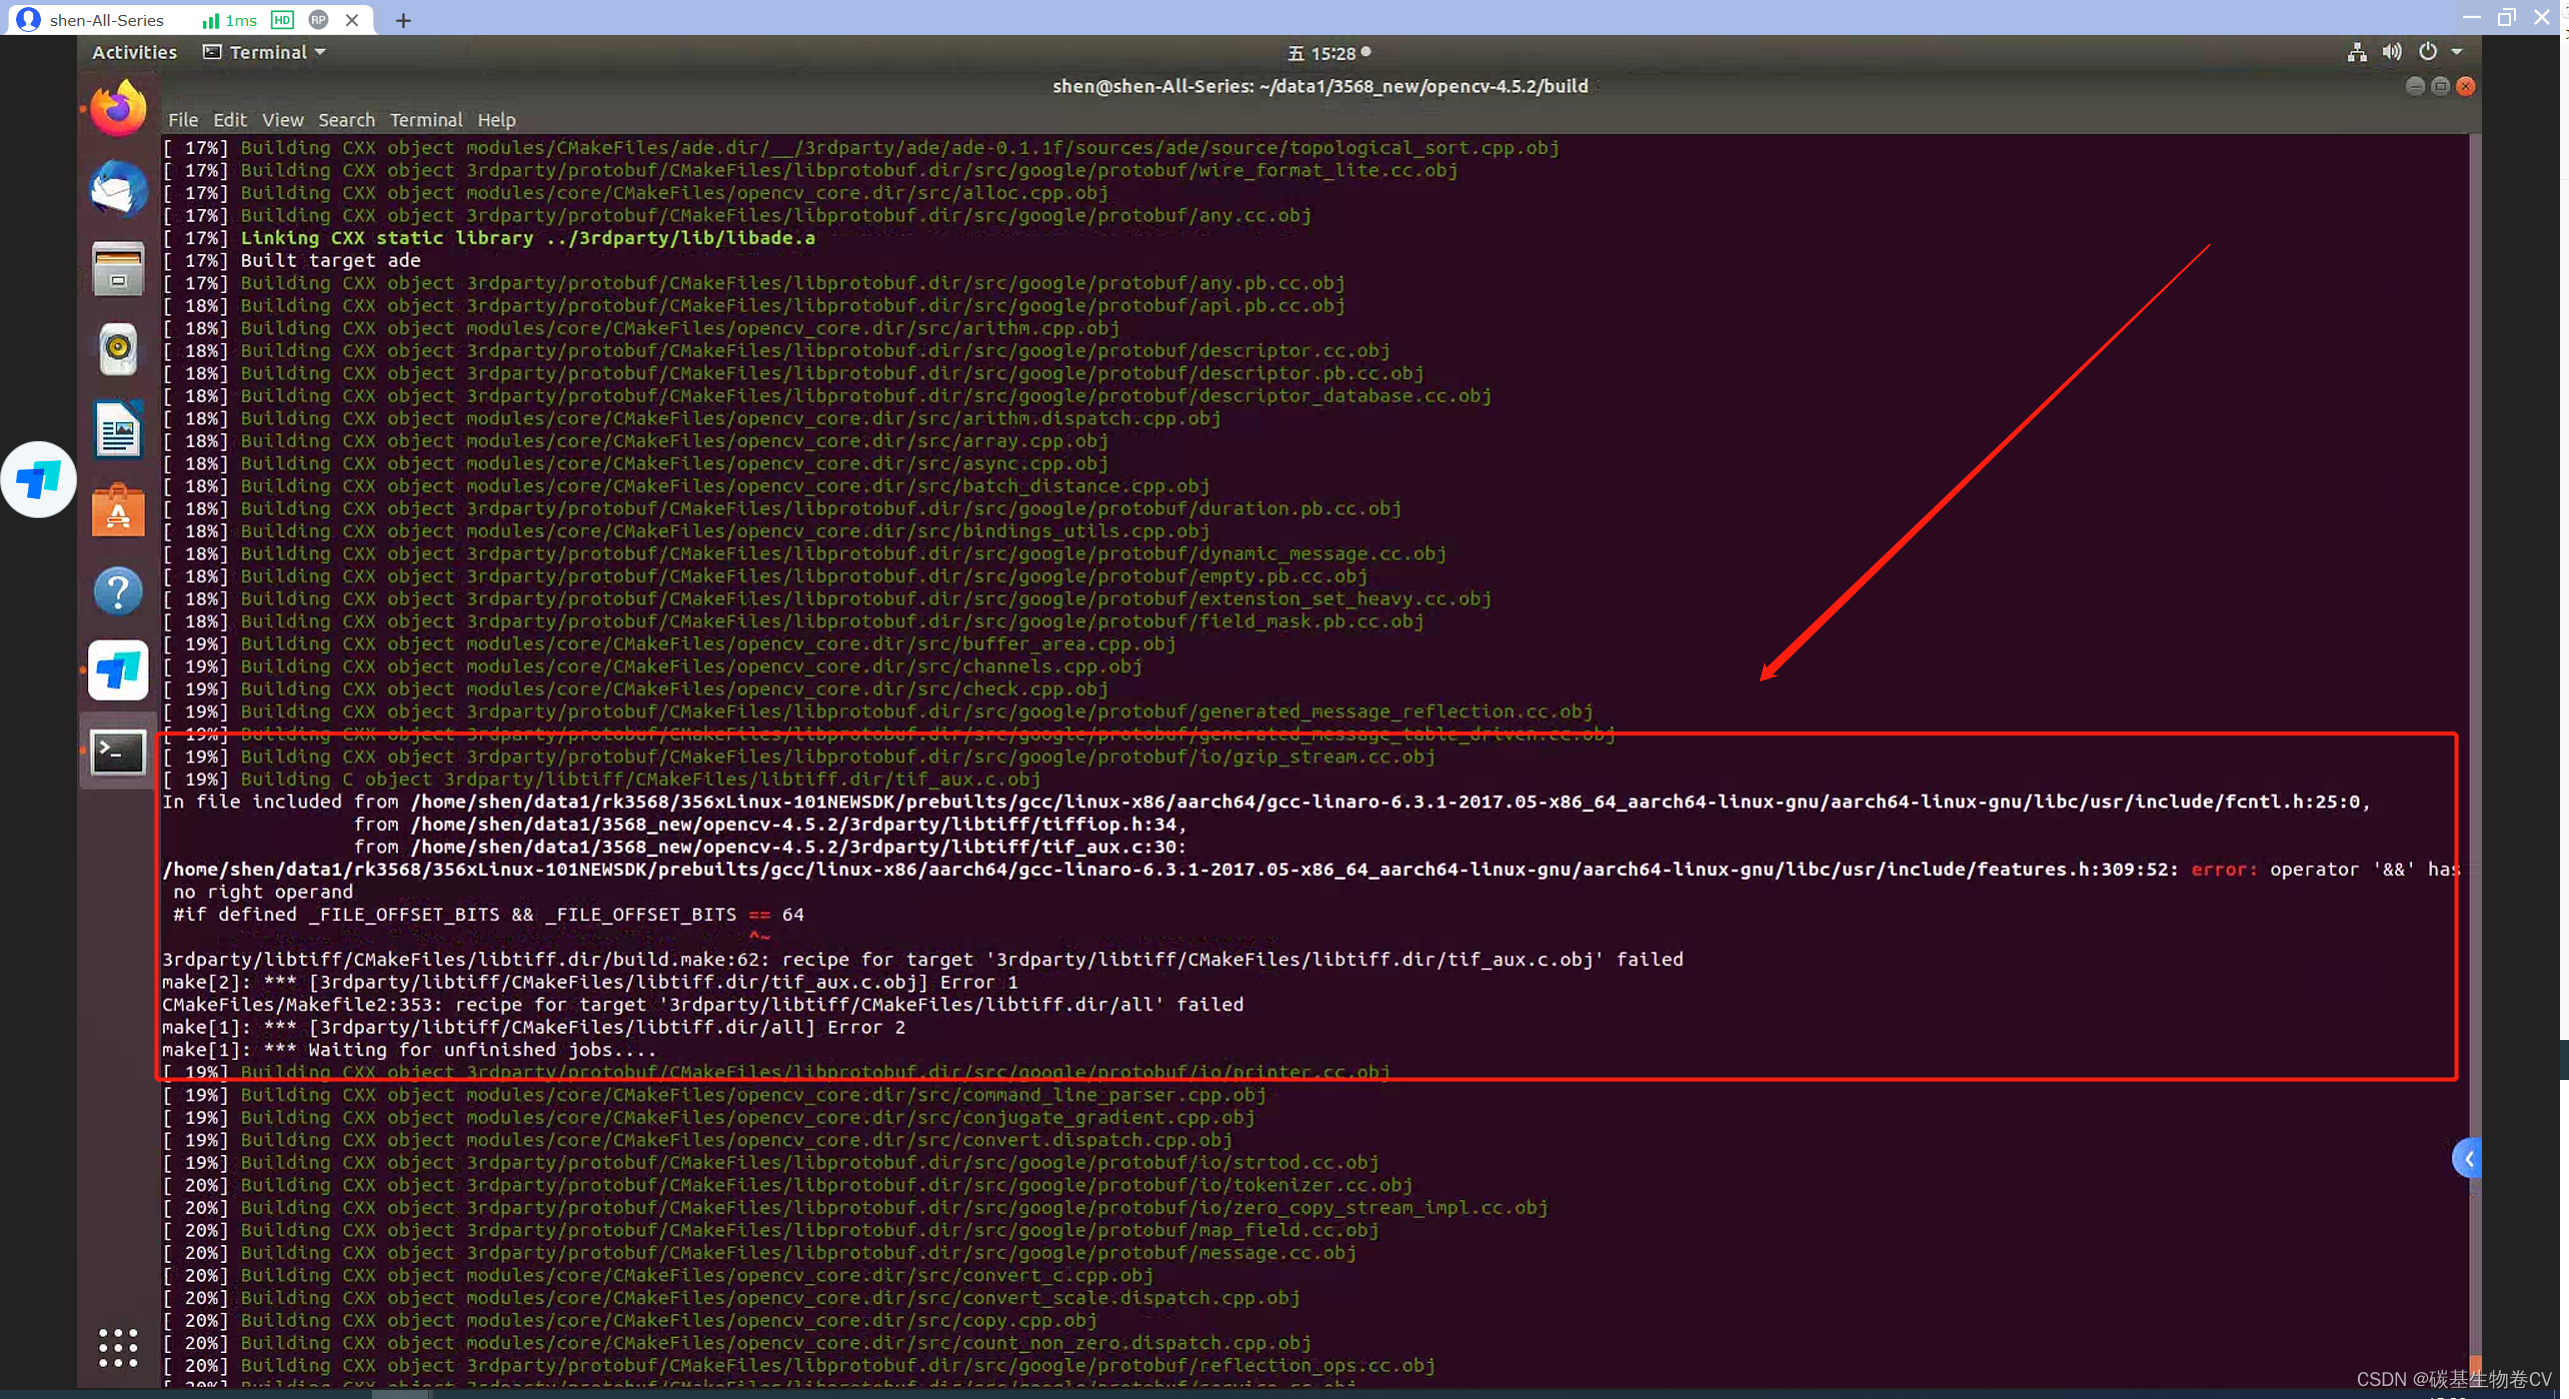Select the shen-All-Series tab

pyautogui.click(x=107, y=20)
